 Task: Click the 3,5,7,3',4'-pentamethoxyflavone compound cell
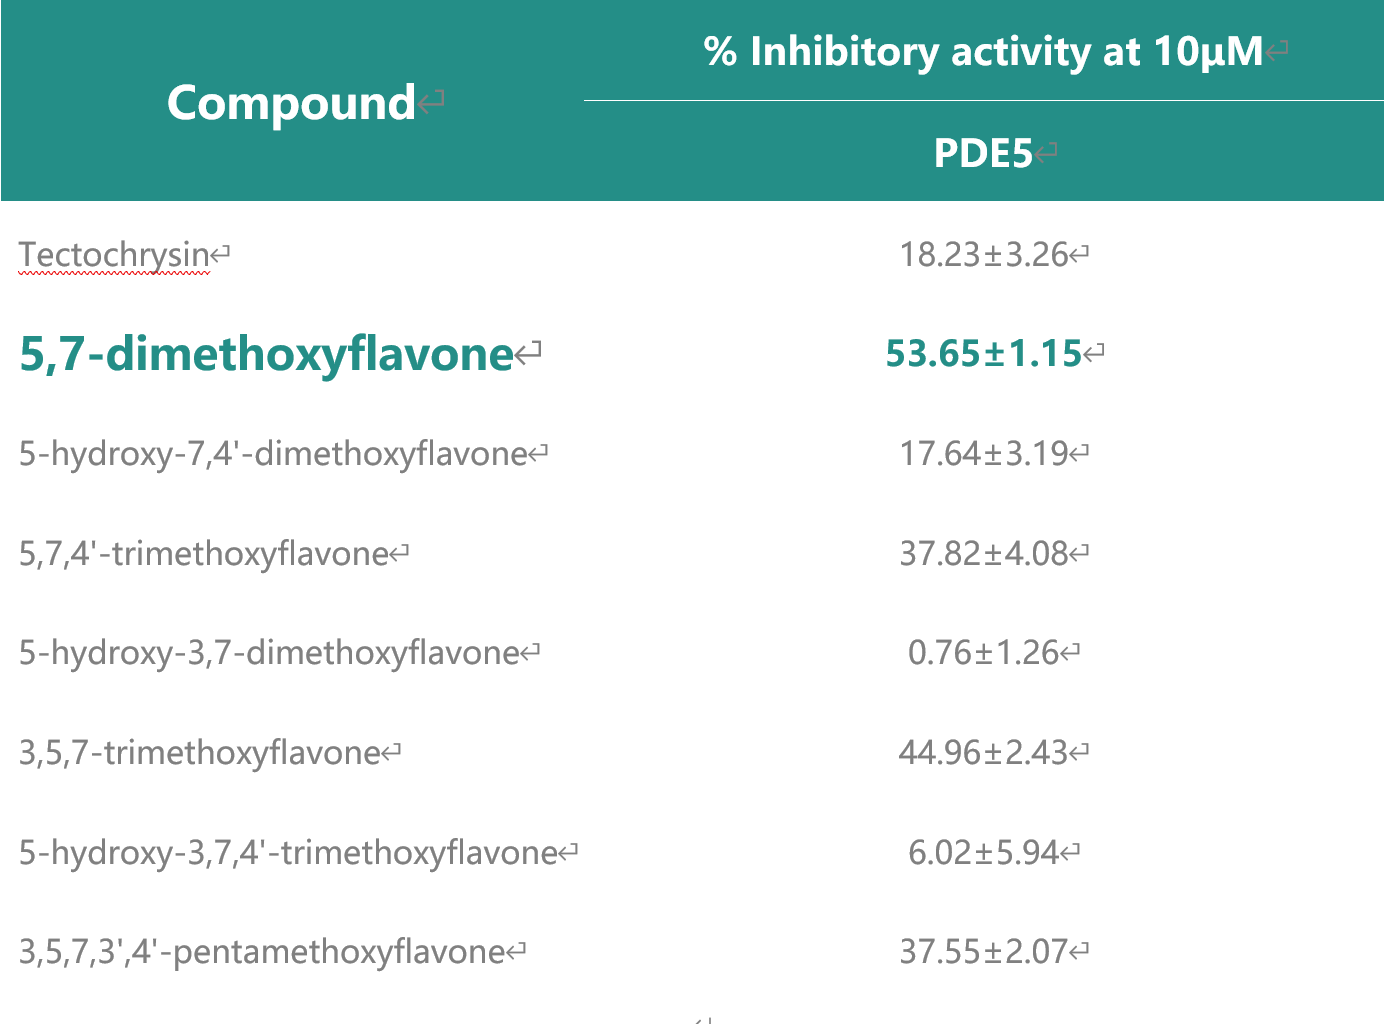(x=262, y=950)
